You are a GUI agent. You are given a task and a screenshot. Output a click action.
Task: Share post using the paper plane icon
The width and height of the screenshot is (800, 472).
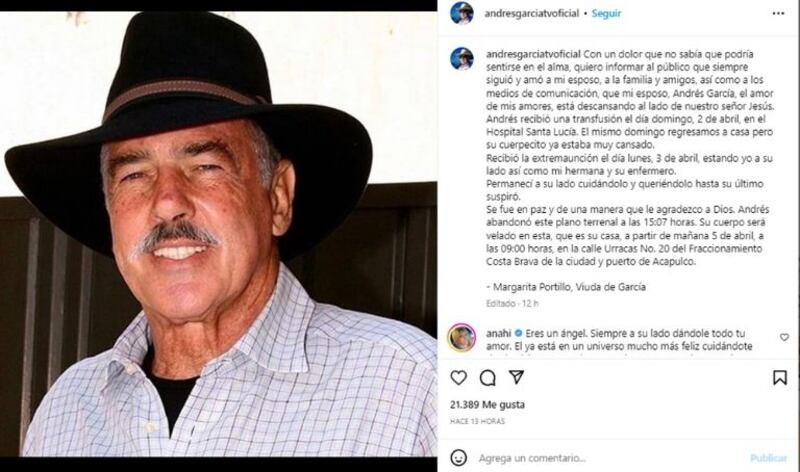[x=516, y=377]
